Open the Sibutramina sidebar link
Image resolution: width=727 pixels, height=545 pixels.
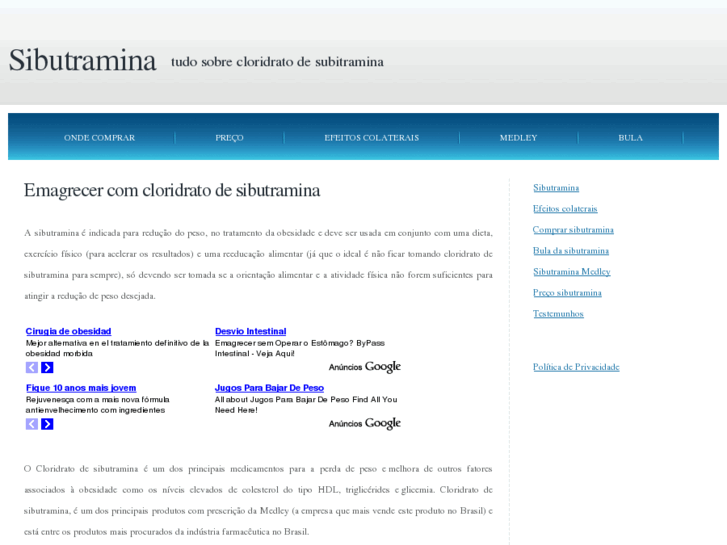pyautogui.click(x=556, y=188)
